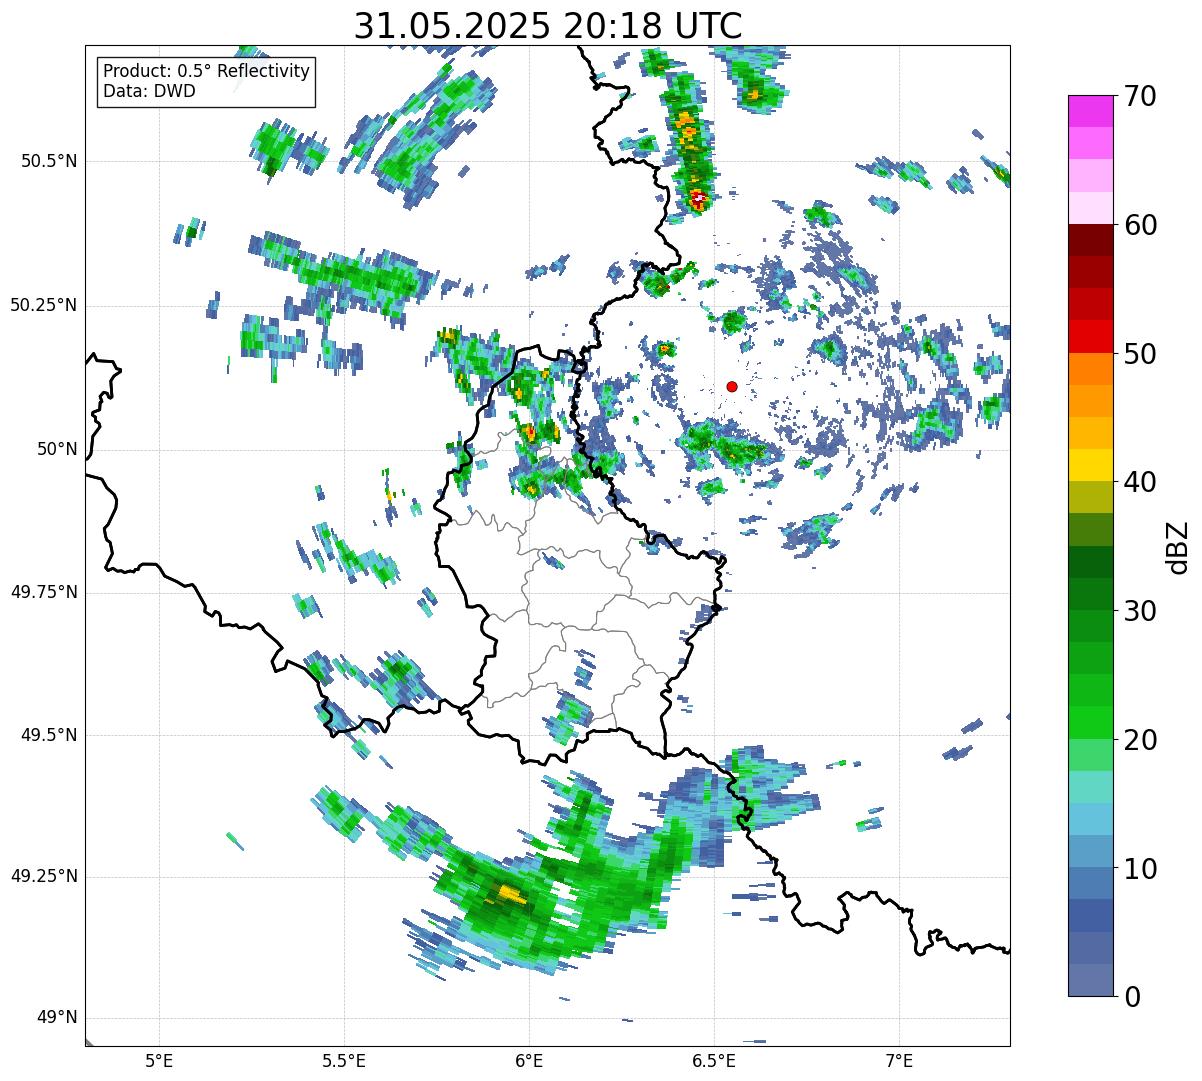Click the 49.75°N latitude label
This screenshot has width=1202, height=1081.
click(x=44, y=592)
